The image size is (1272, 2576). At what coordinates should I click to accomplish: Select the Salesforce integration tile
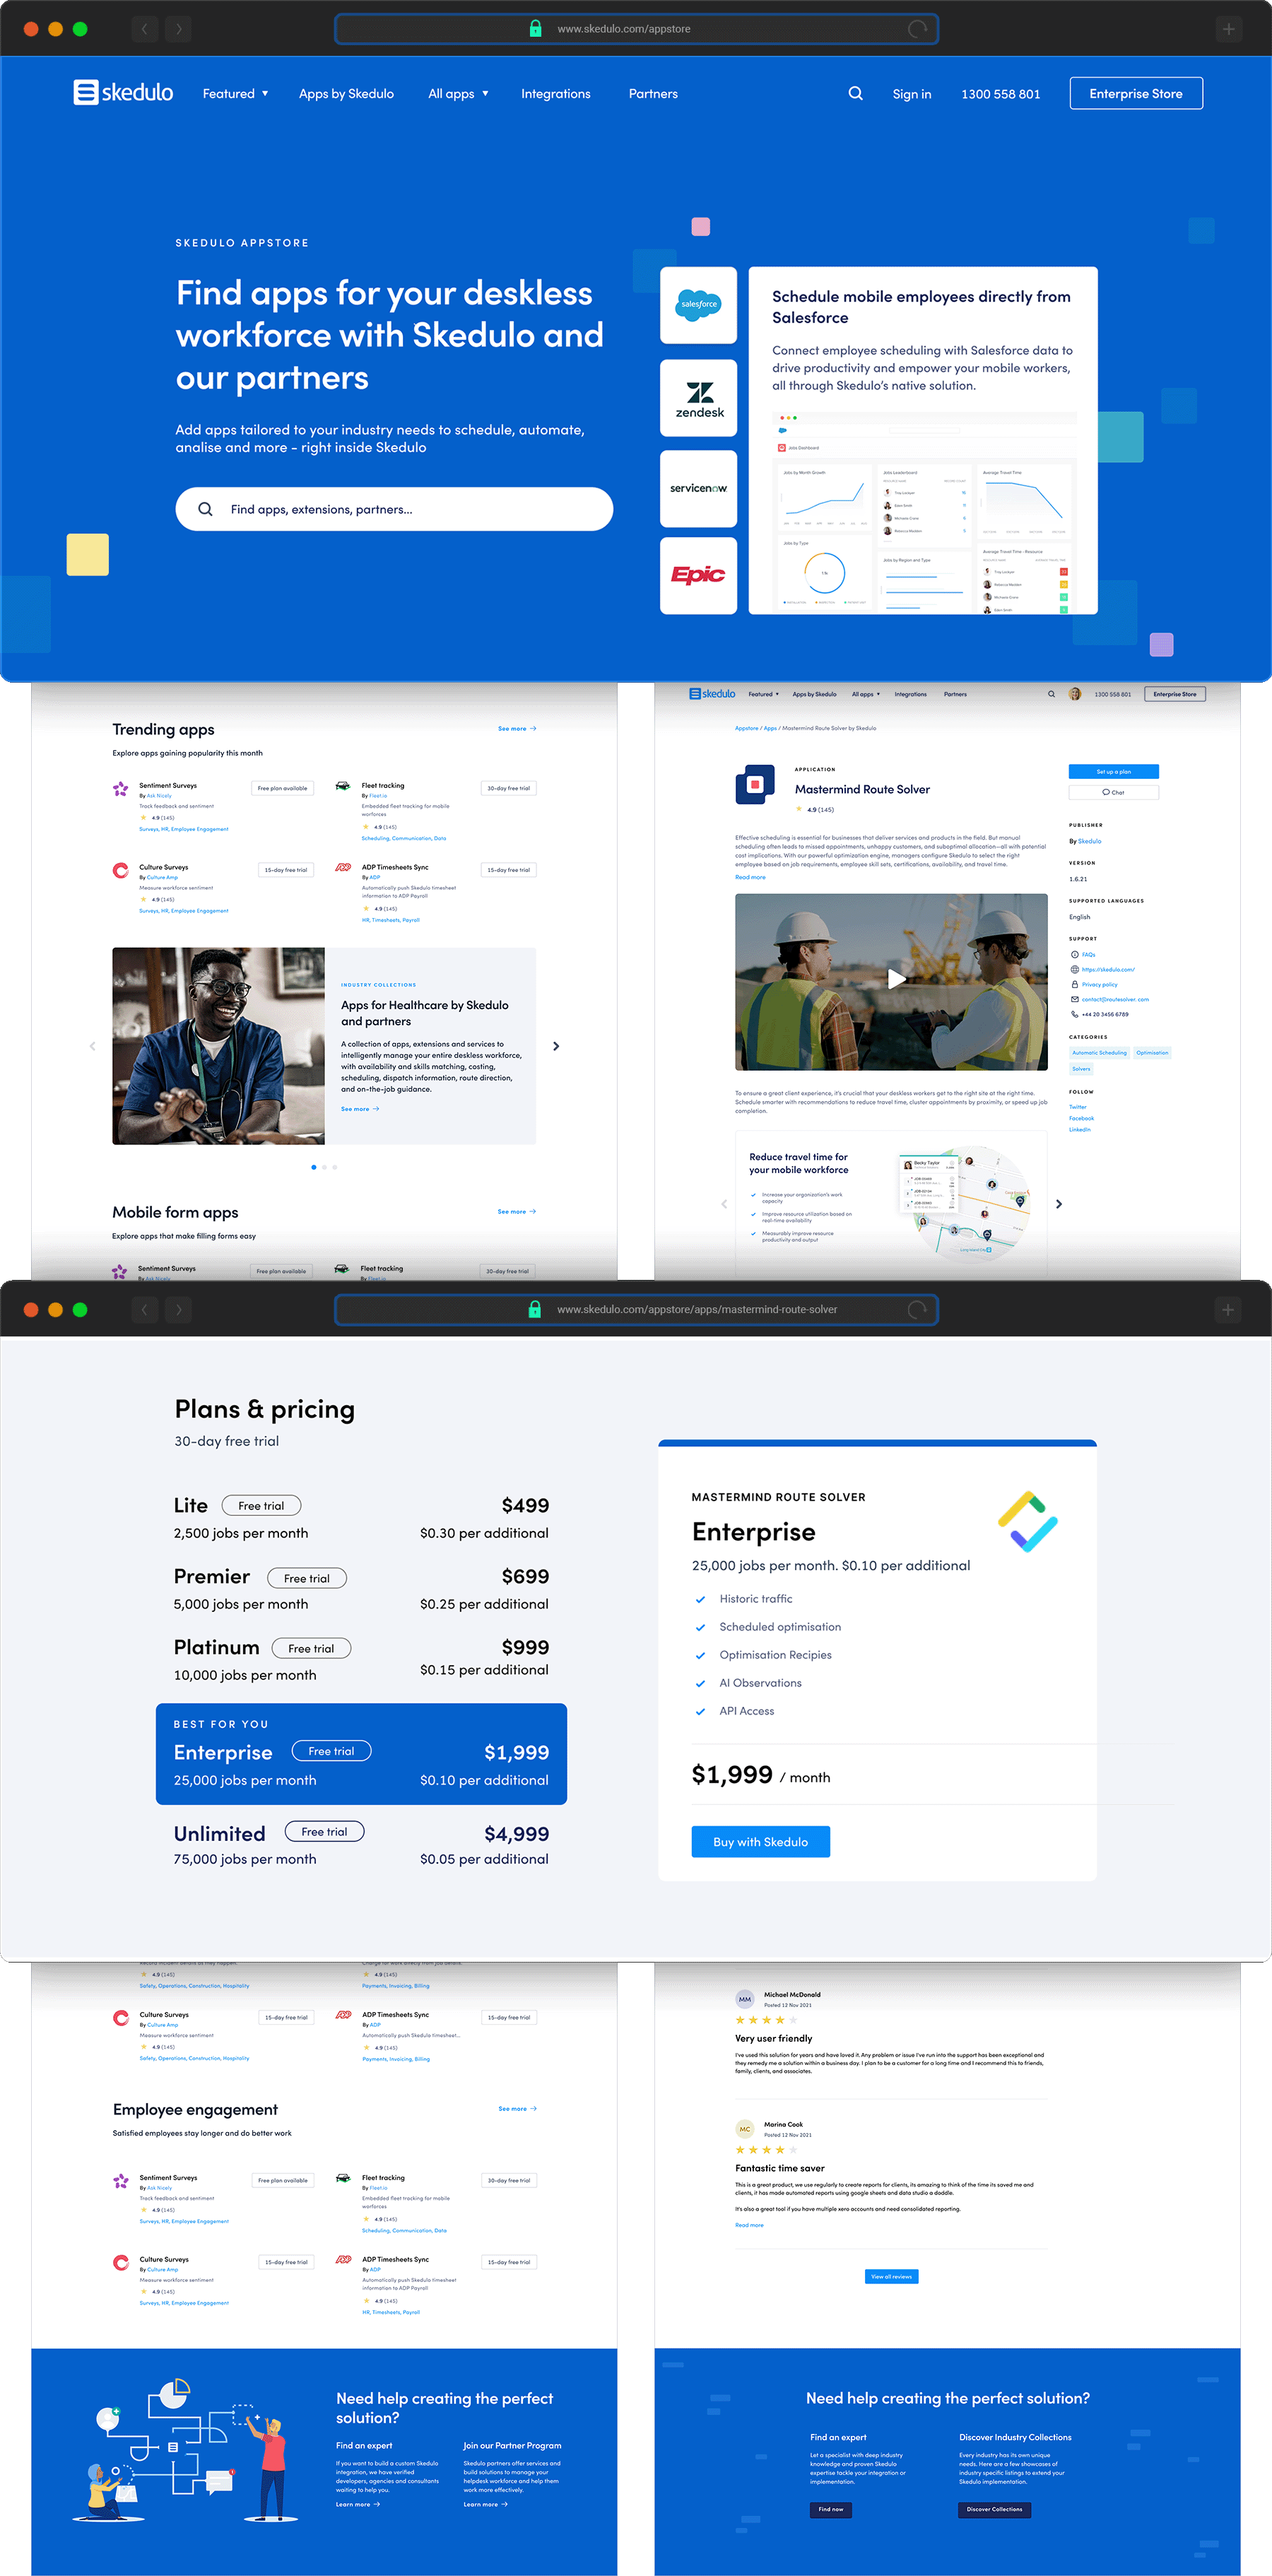[698, 304]
